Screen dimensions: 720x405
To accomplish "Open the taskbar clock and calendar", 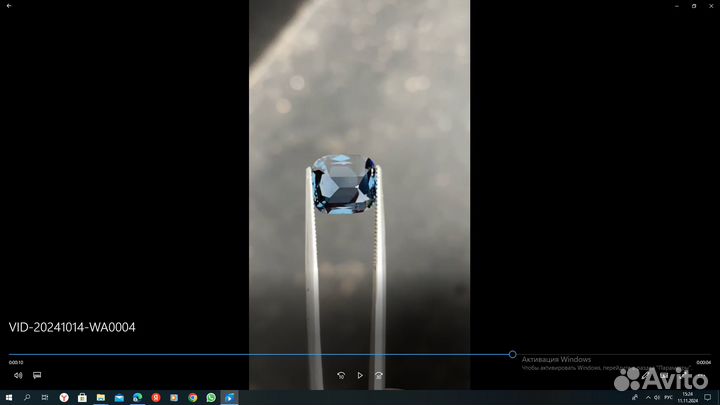I will coord(687,398).
